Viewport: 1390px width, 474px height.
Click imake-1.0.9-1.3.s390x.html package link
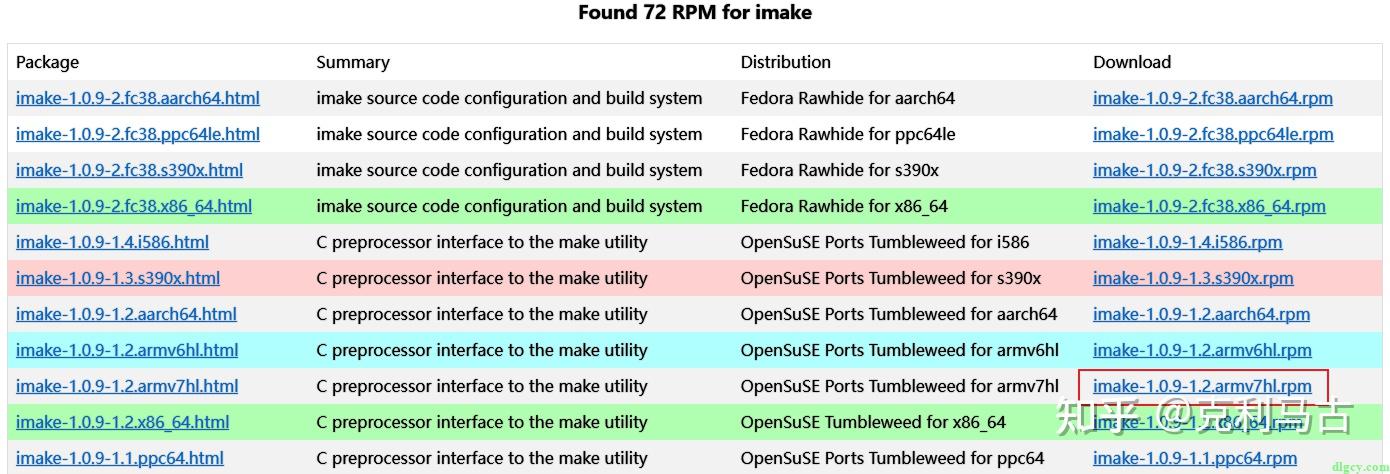(118, 278)
